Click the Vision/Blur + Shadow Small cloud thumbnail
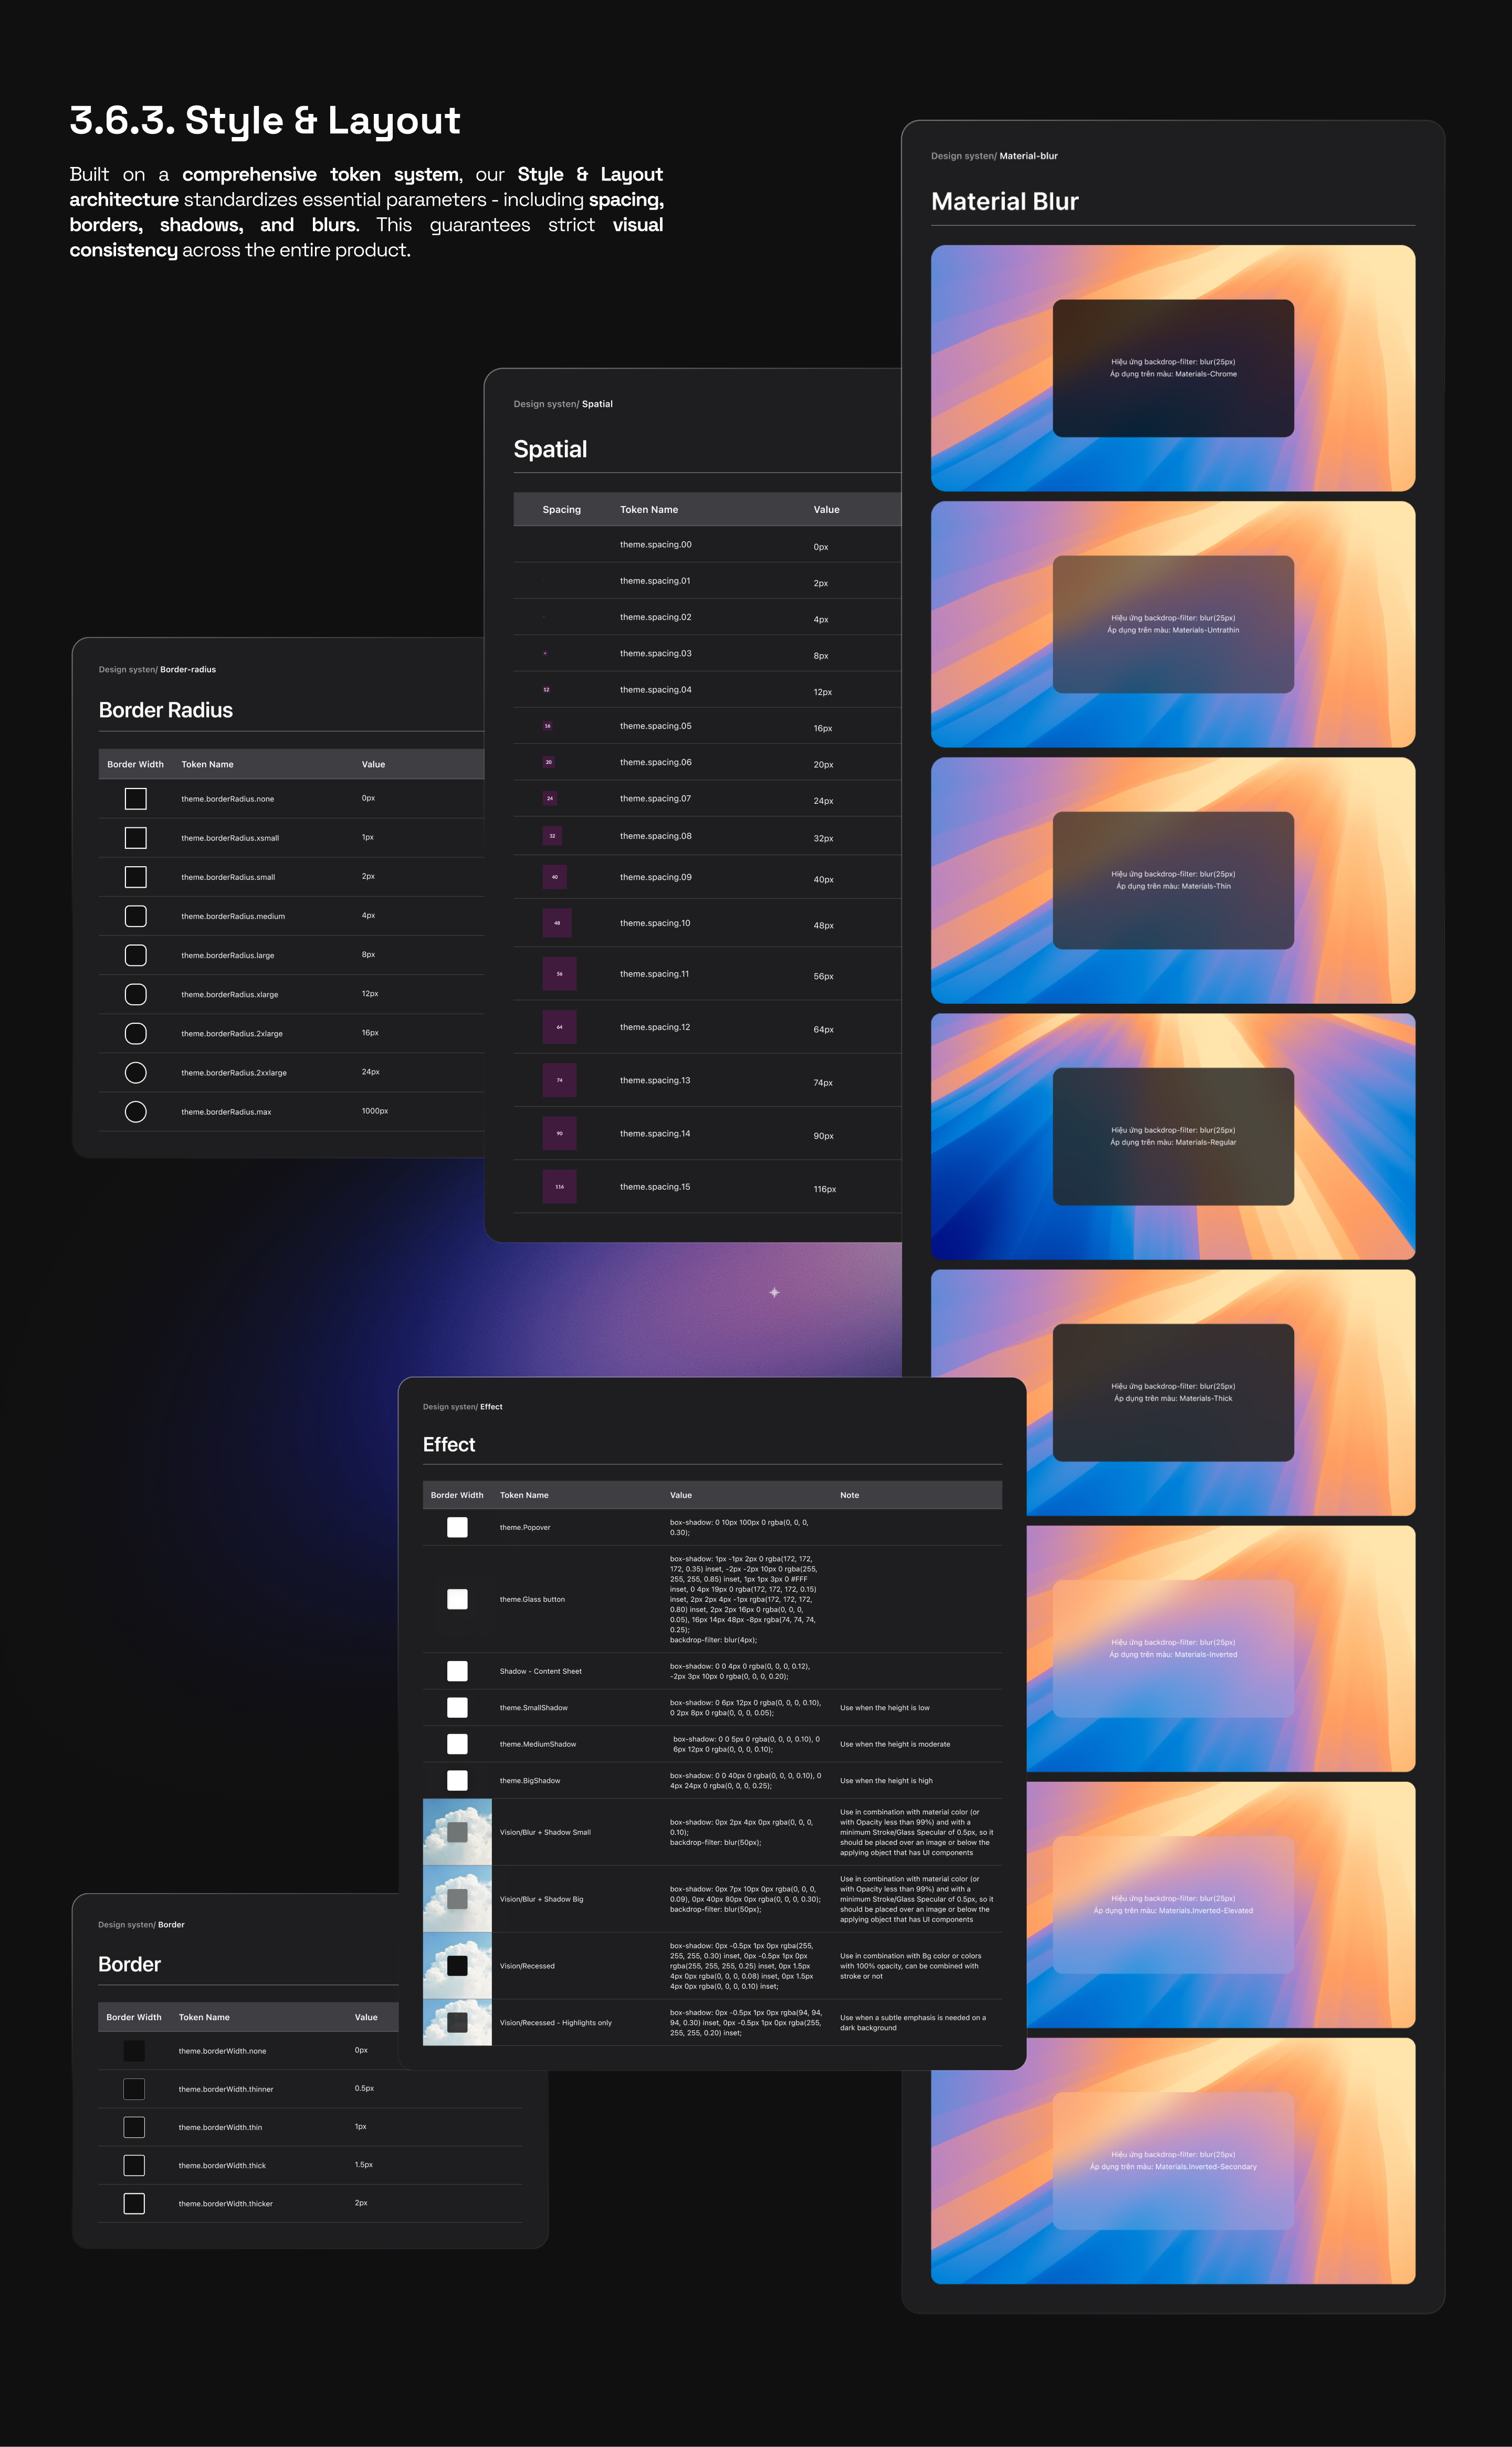 click(x=457, y=1832)
